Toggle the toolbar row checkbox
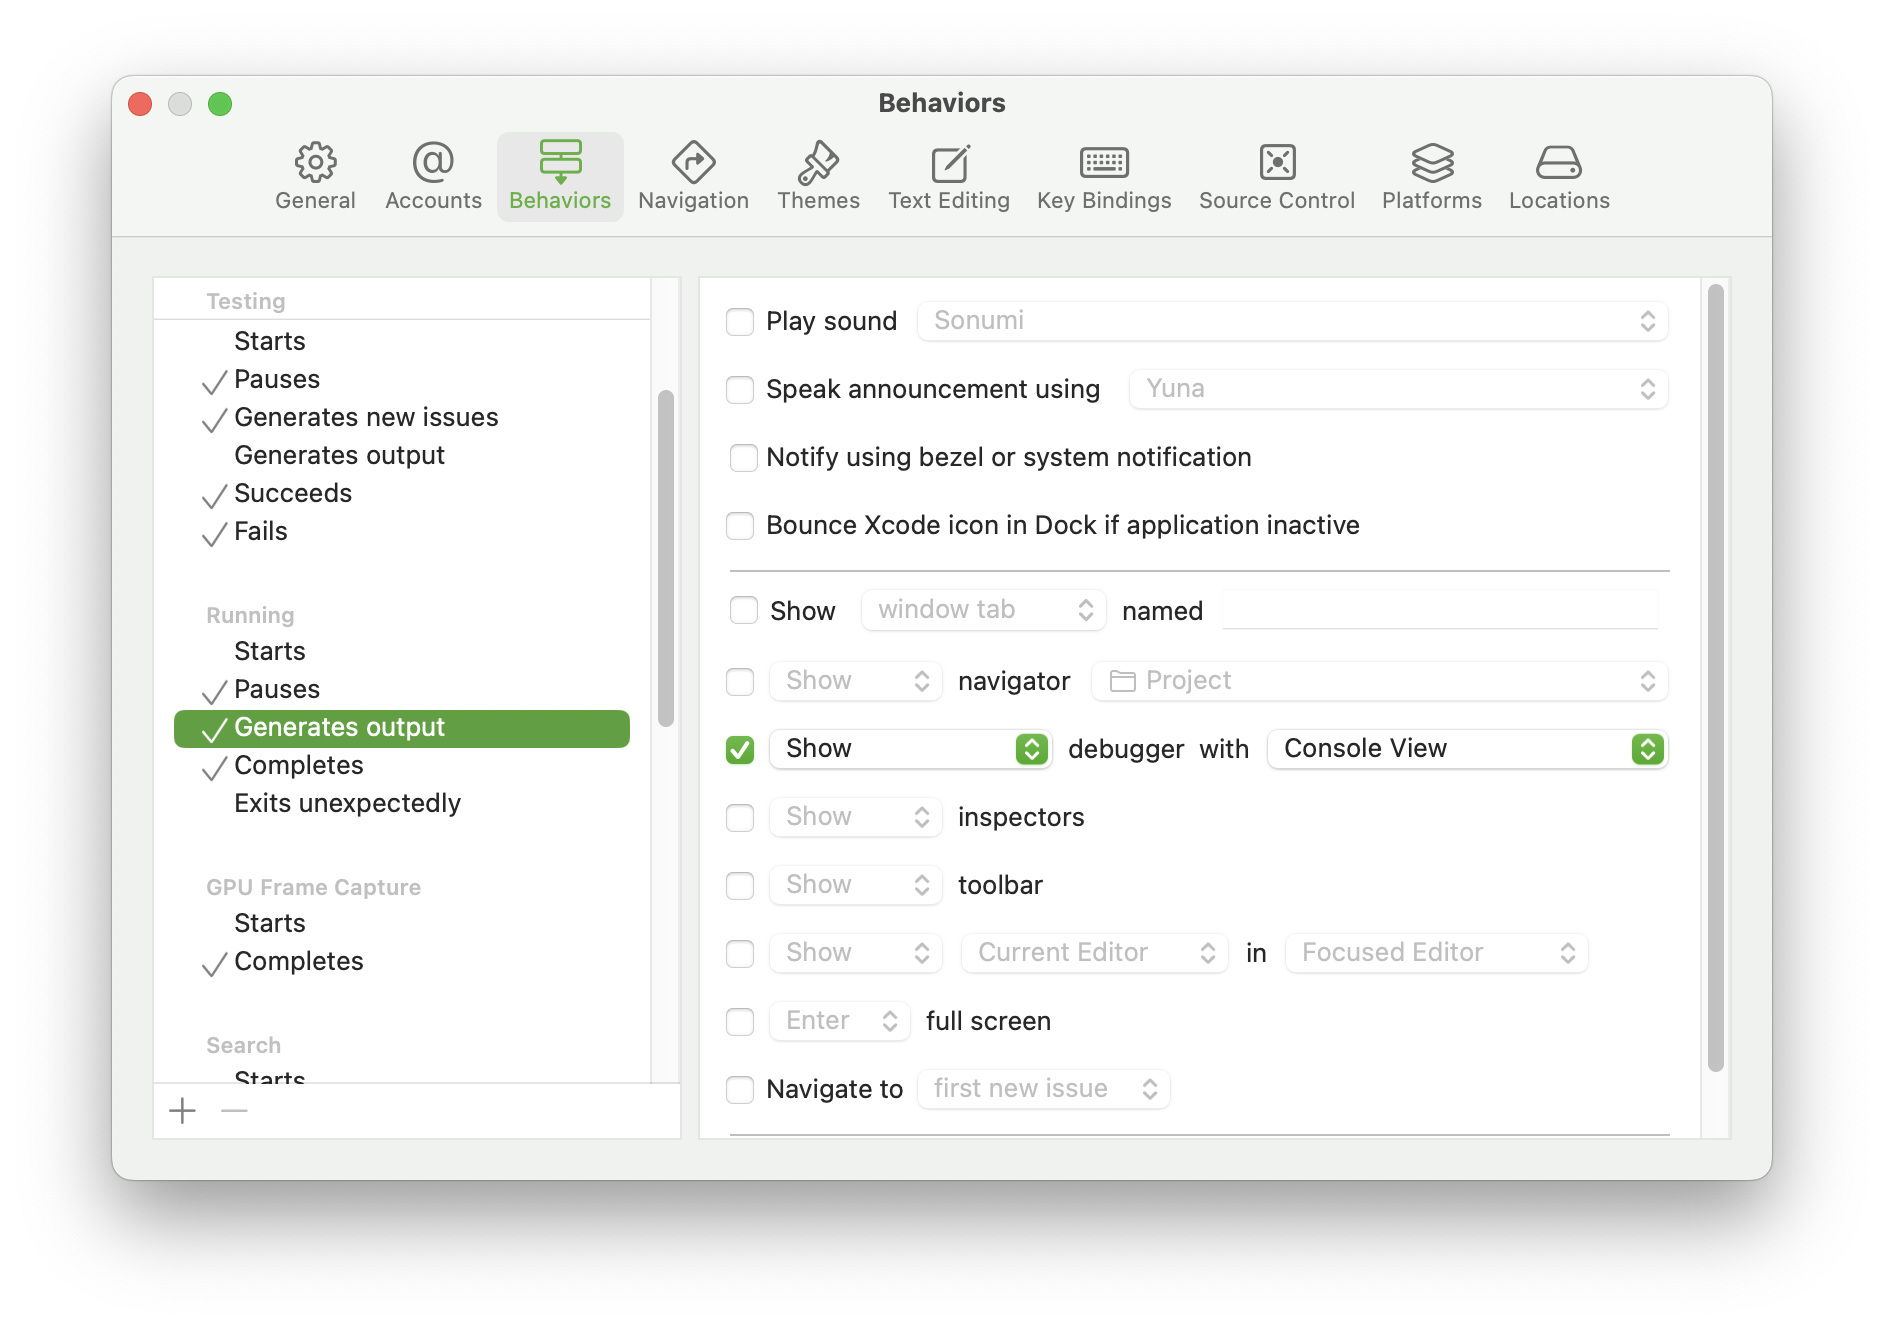This screenshot has height=1328, width=1884. tap(740, 886)
